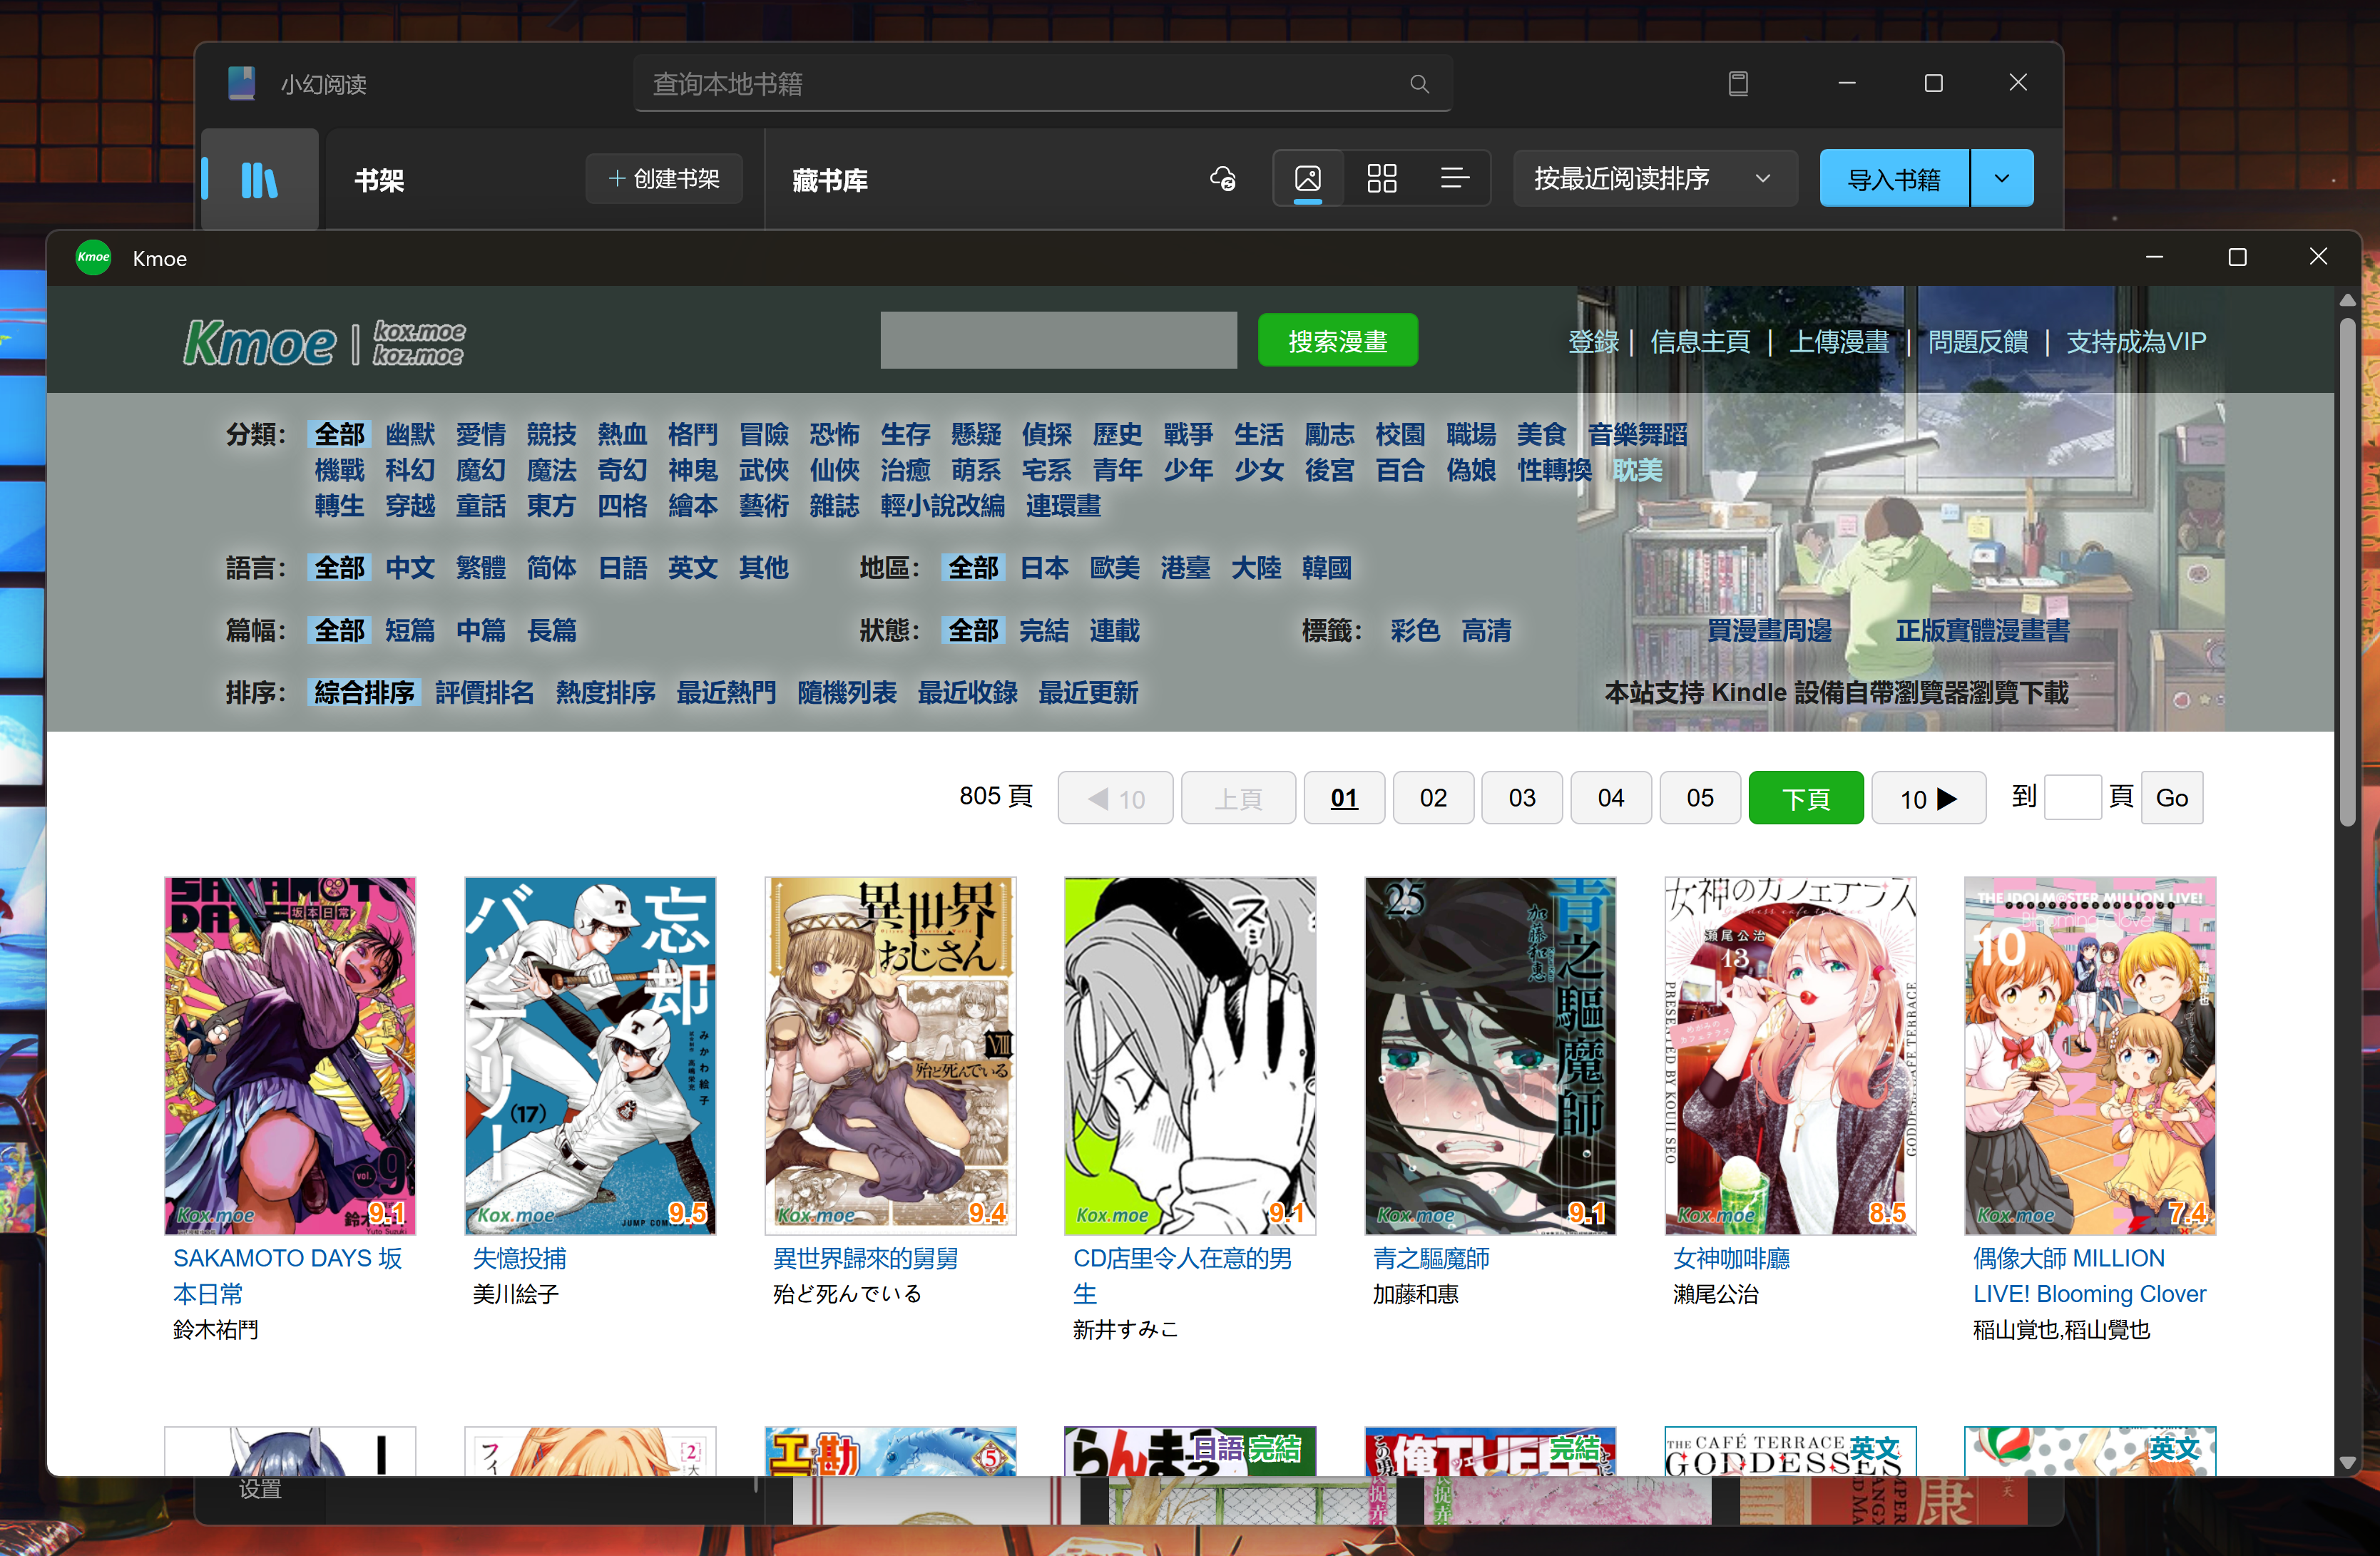Open the 正版實體漫畫書 link
This screenshot has width=2380, height=1556.
(1983, 630)
